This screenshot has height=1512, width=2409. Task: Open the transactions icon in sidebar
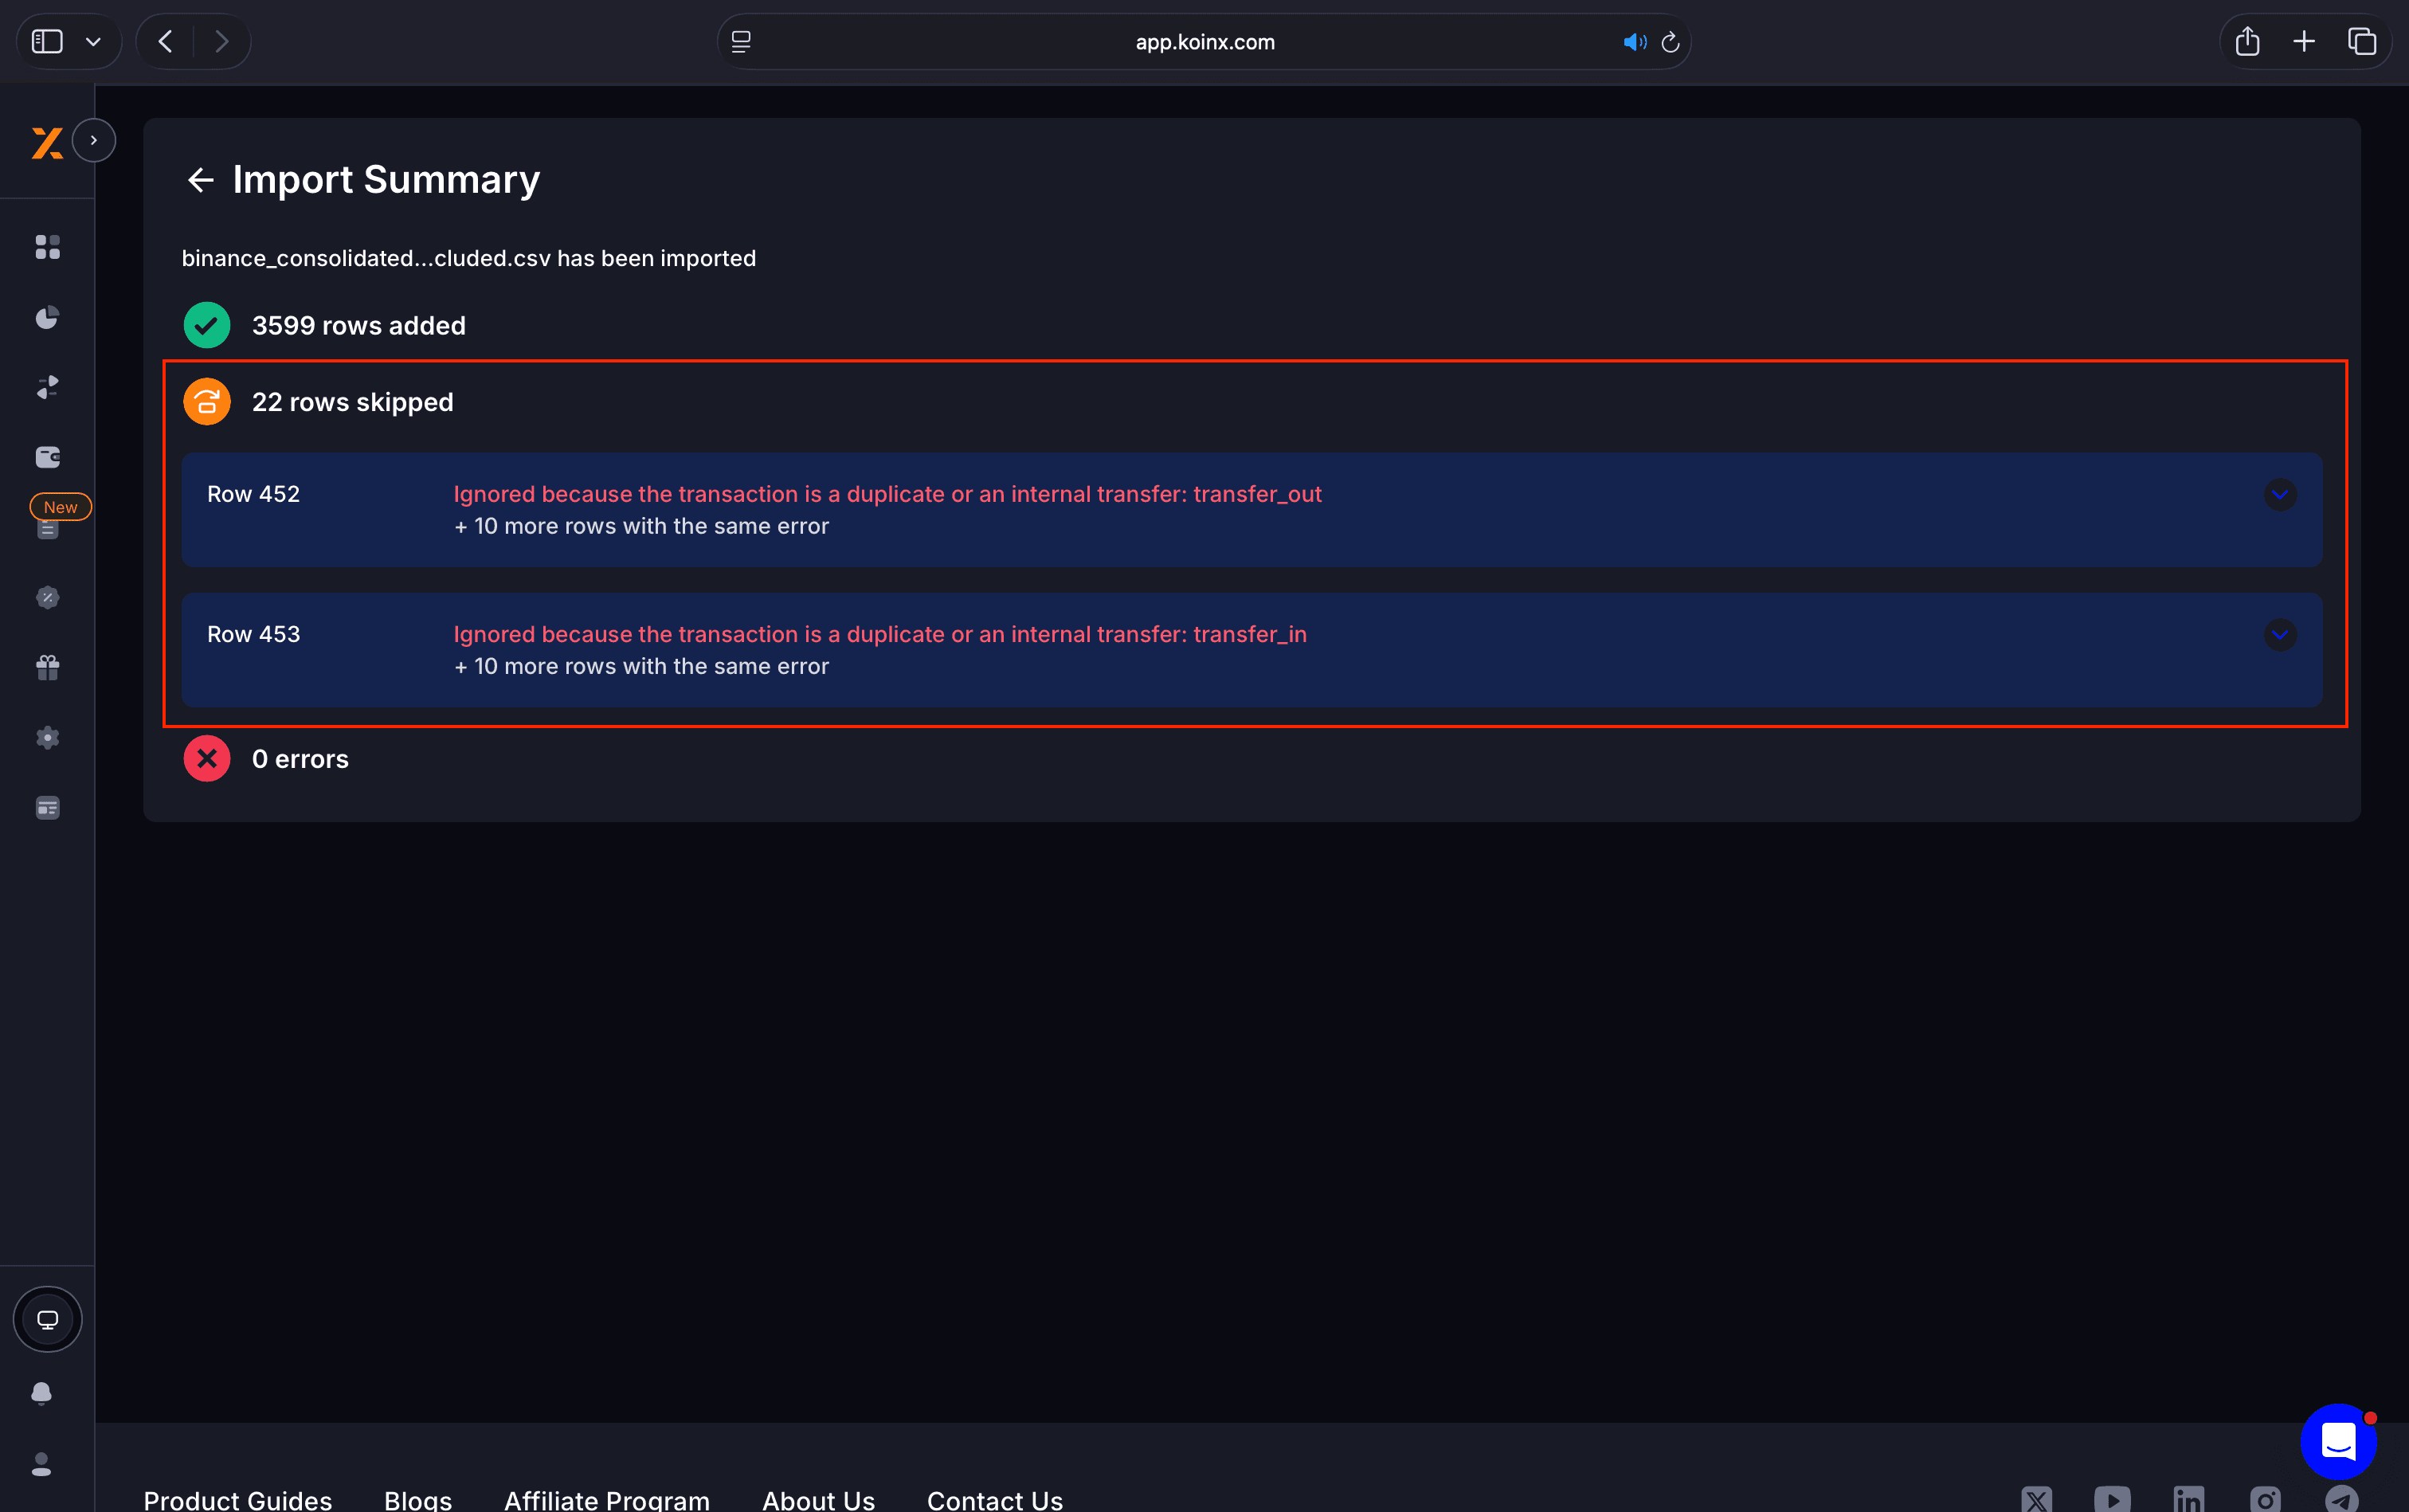[x=47, y=387]
